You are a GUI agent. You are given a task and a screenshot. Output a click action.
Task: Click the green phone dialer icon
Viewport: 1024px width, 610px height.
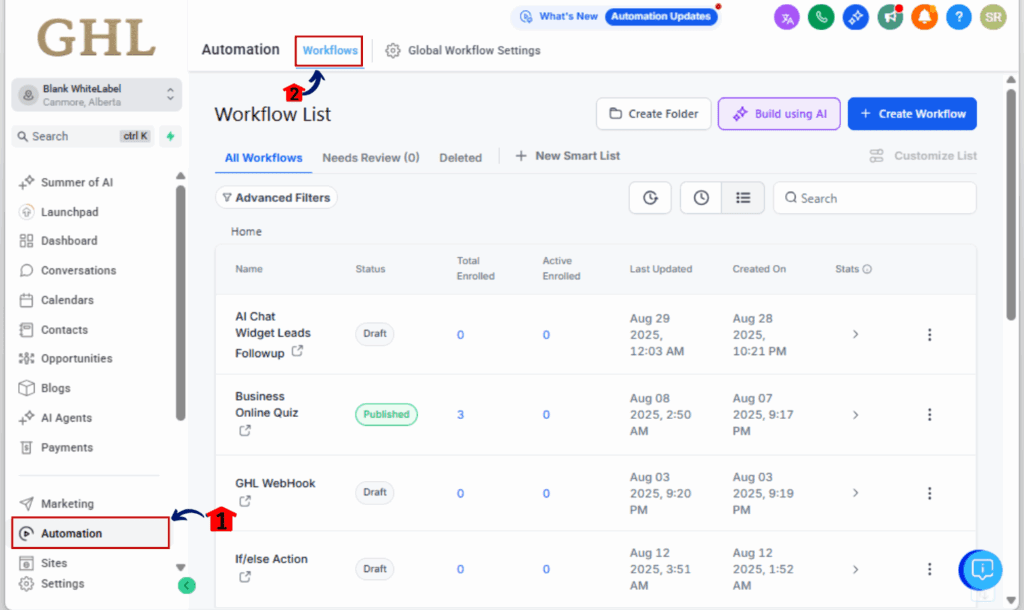click(821, 18)
